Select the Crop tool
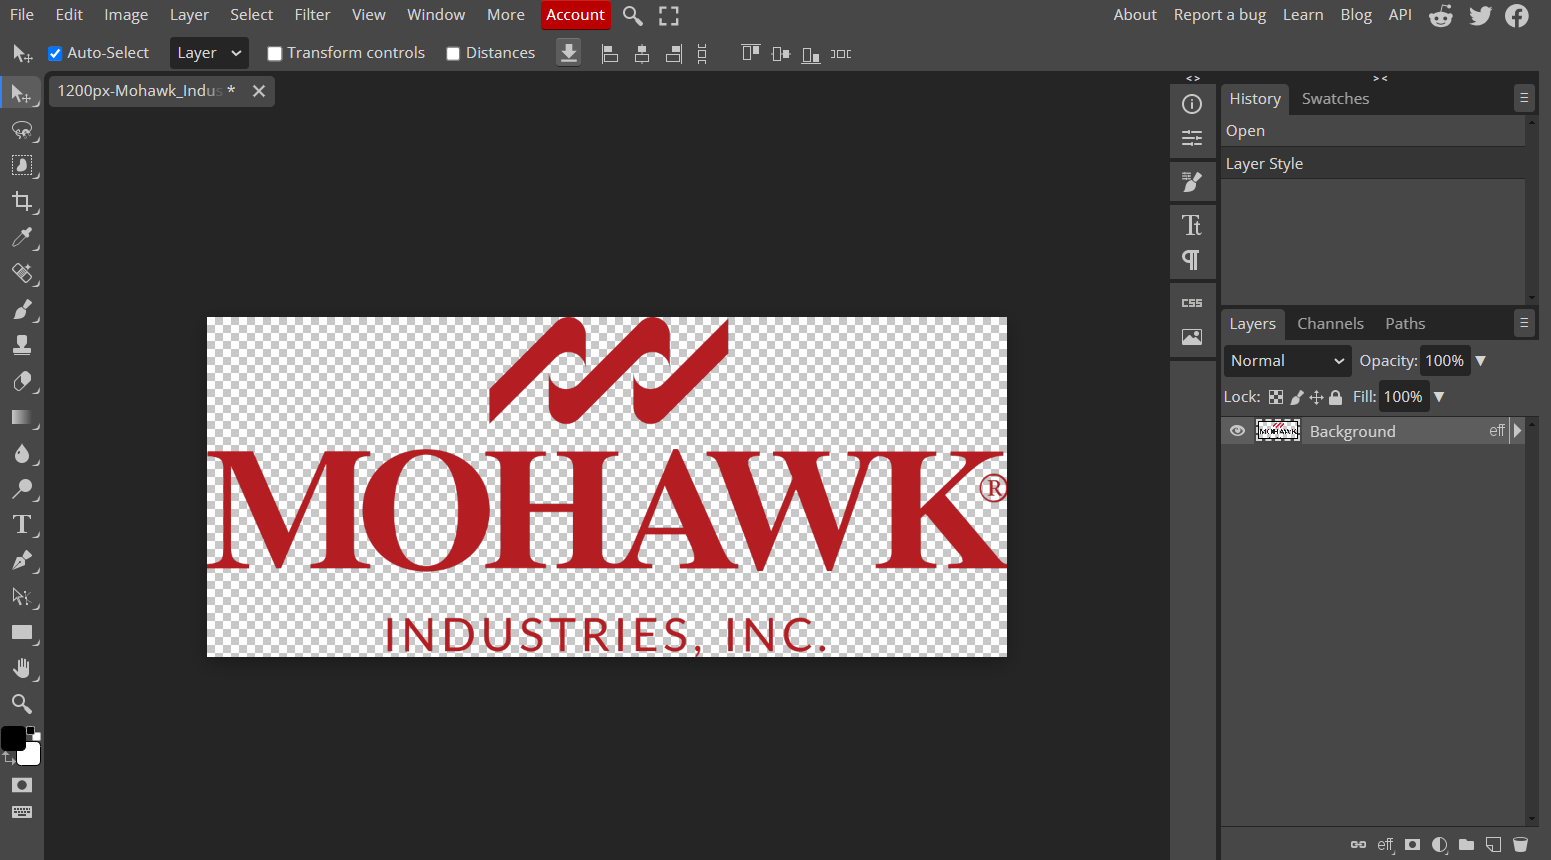 pyautogui.click(x=21, y=202)
